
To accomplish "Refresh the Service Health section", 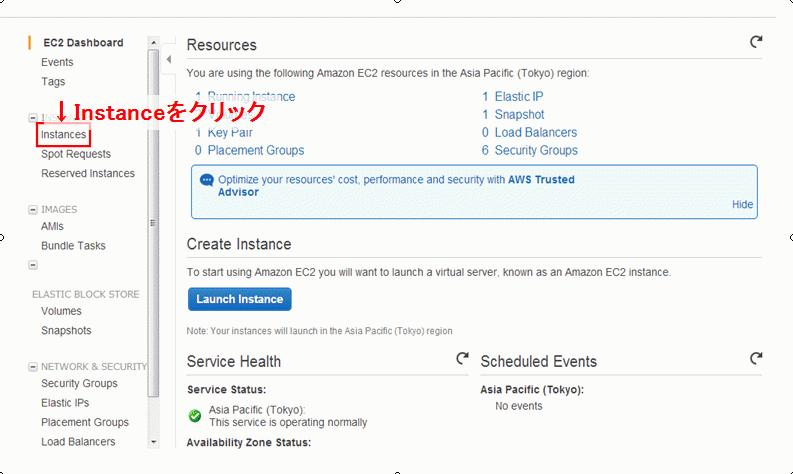I will click(x=462, y=359).
